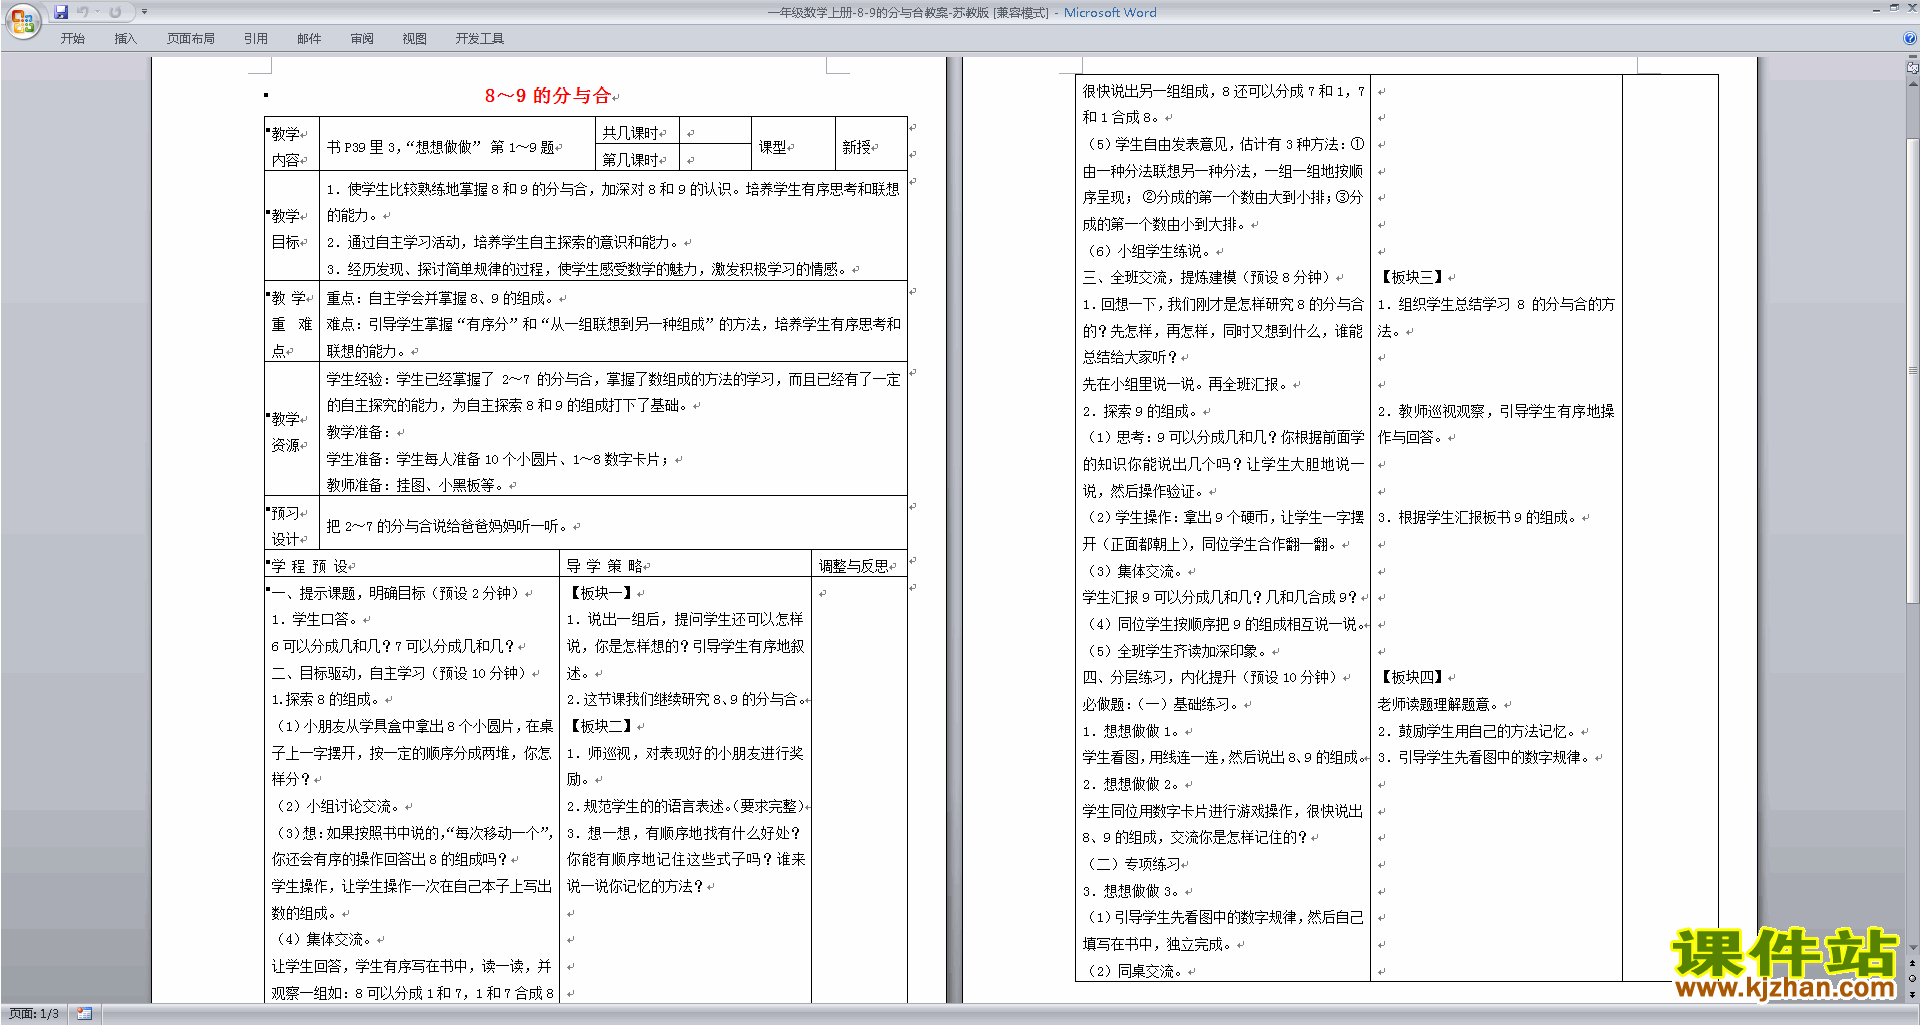Click the line （二）专项练习 on page two
This screenshot has height=1025, width=1920.
(1132, 864)
